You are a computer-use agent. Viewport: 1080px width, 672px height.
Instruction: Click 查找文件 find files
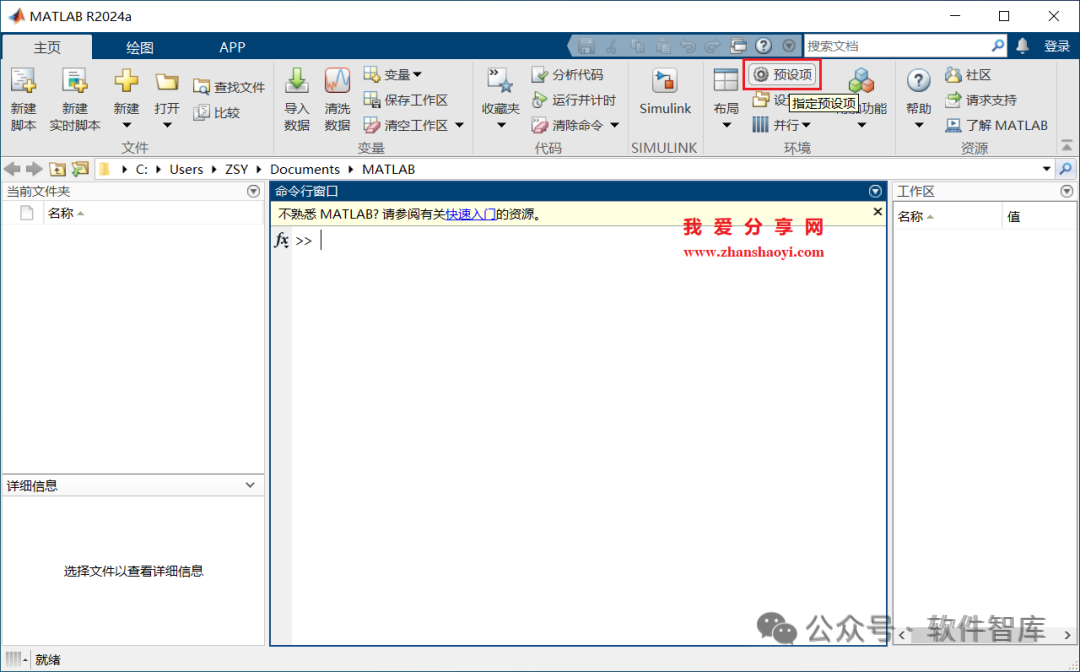pos(229,87)
